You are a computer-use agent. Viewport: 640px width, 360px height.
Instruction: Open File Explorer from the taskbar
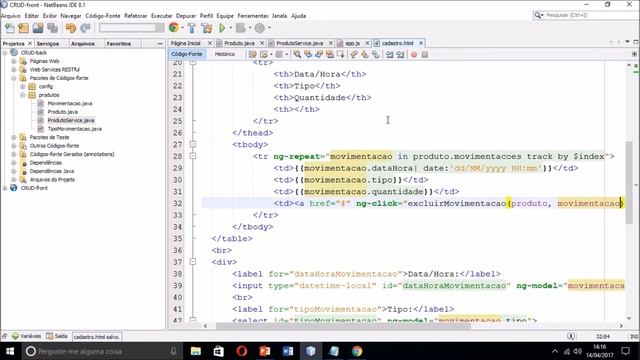click(196, 351)
